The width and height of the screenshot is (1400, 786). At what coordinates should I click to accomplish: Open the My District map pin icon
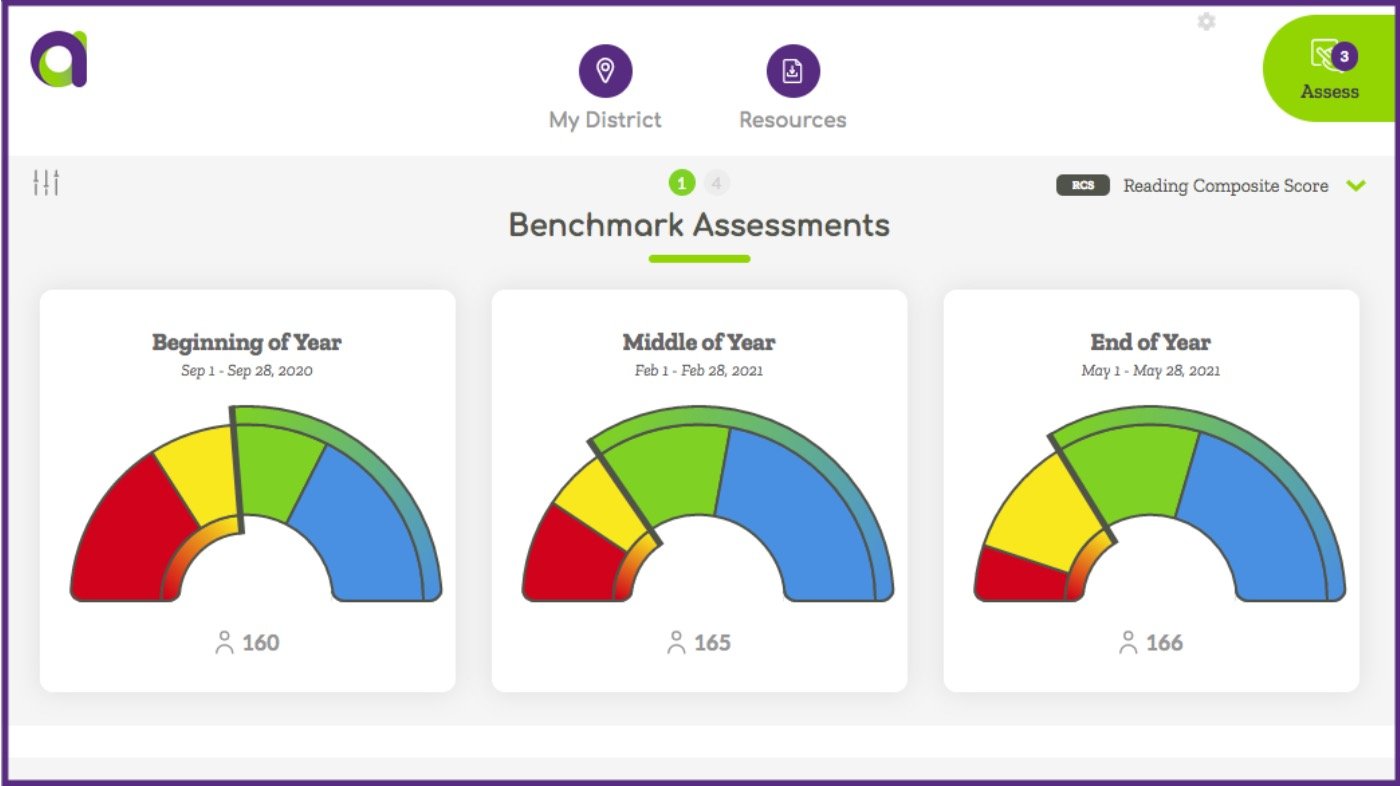606,71
